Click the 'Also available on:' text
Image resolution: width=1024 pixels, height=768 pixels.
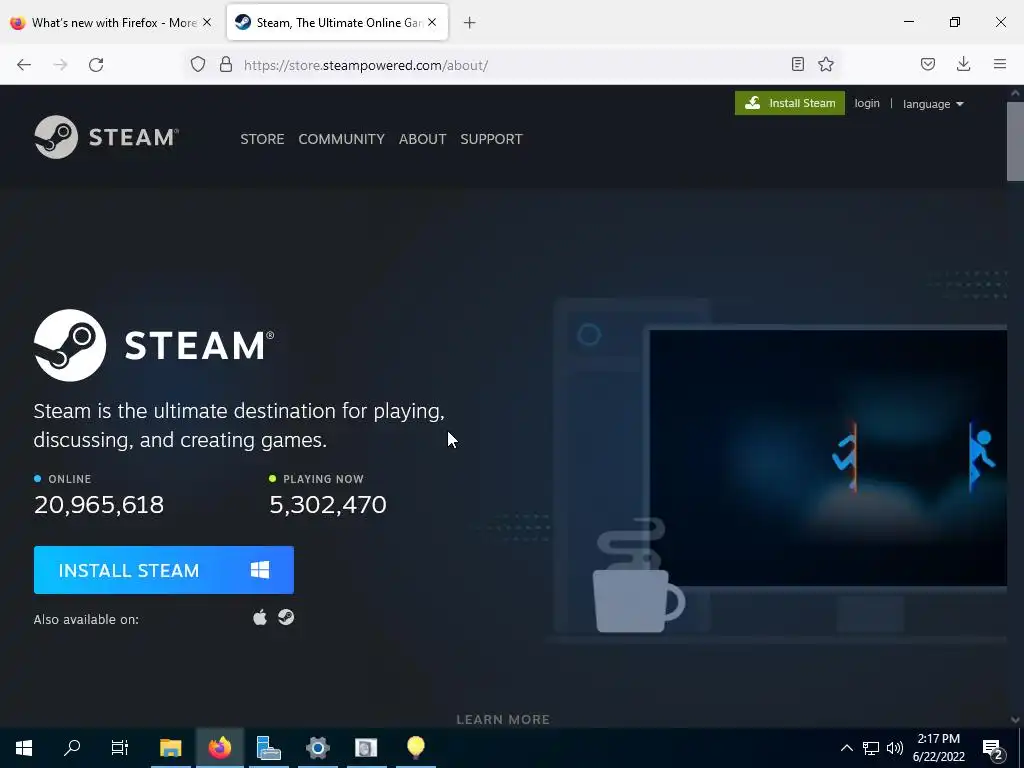coord(86,619)
